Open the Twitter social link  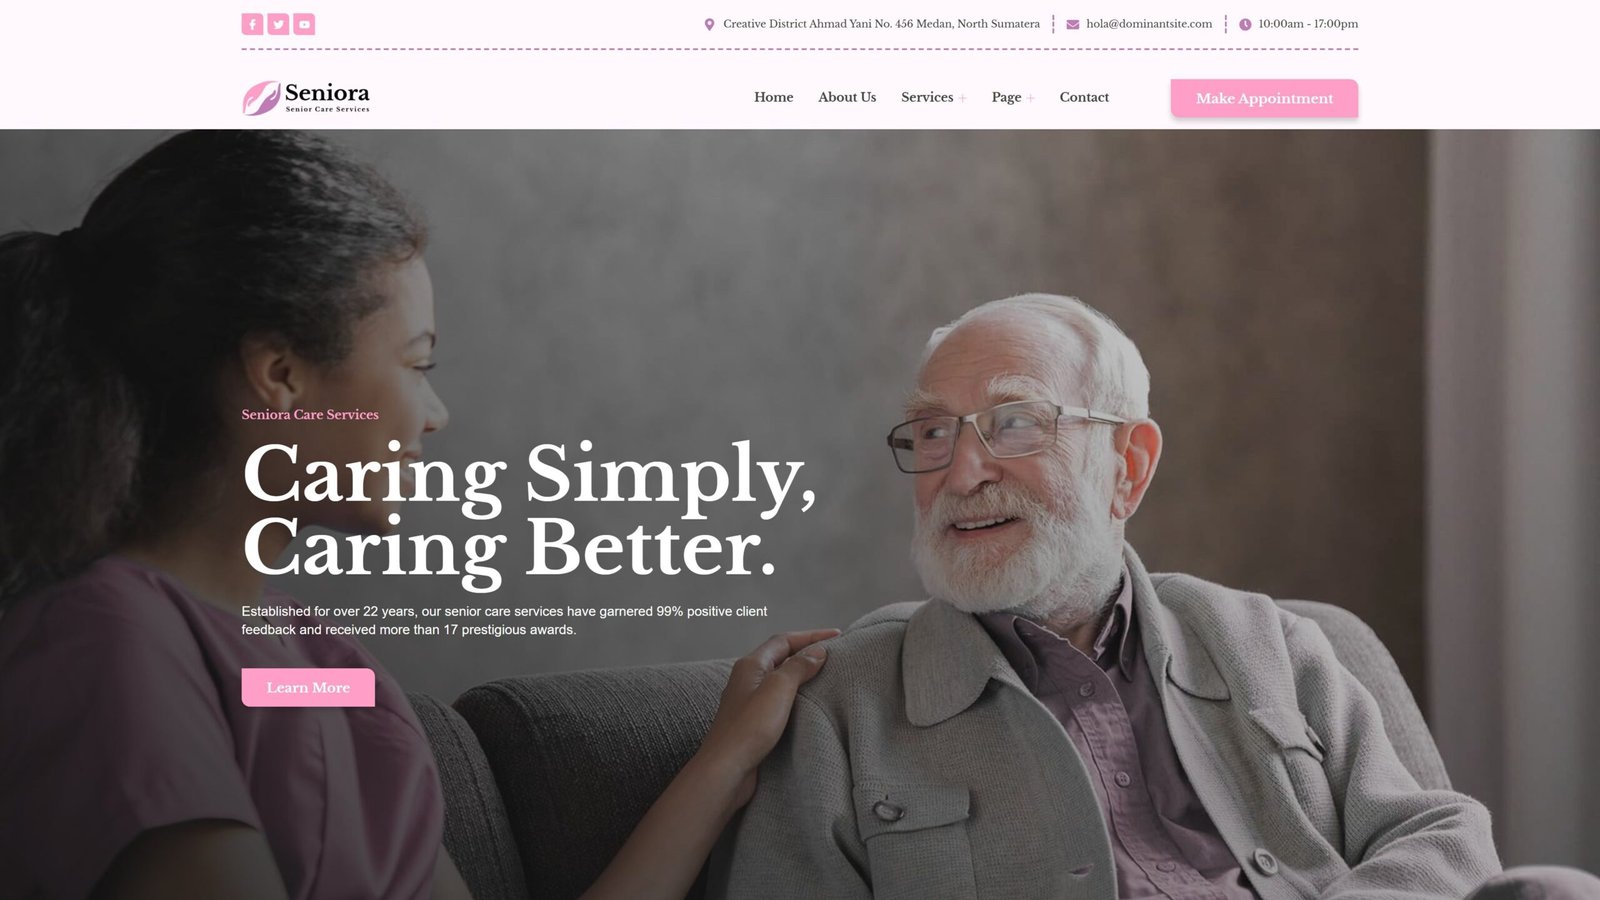click(x=278, y=24)
